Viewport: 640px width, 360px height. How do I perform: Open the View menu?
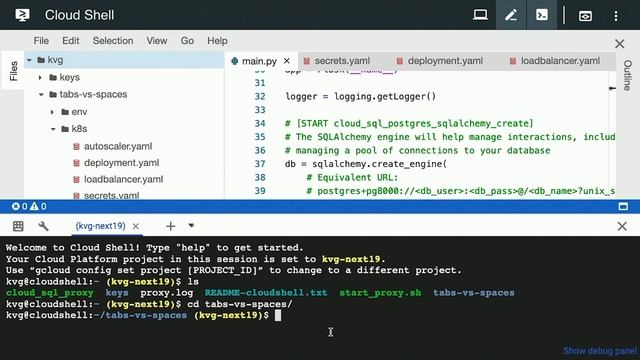click(157, 41)
